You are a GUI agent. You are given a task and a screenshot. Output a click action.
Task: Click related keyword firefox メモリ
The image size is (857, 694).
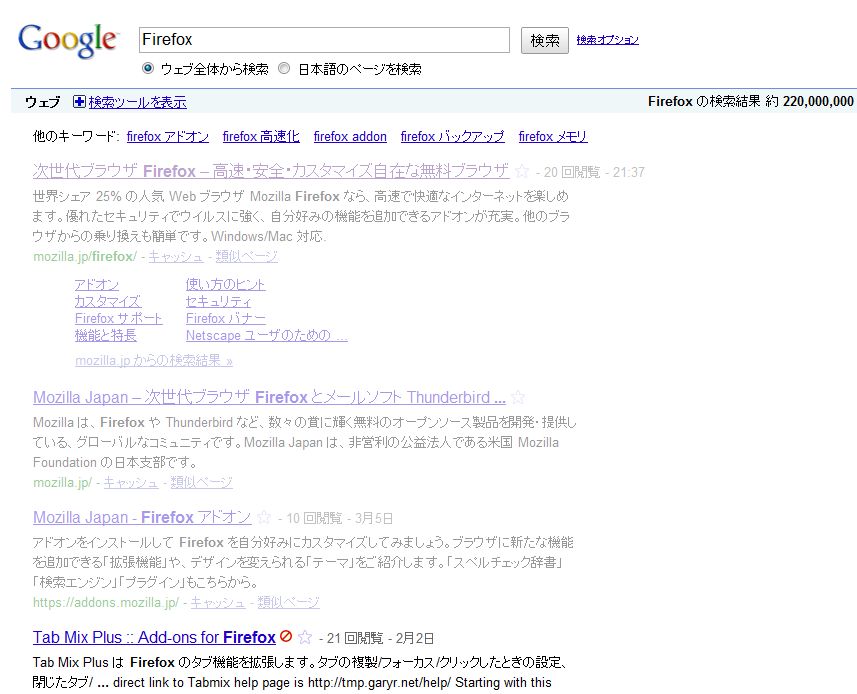(553, 137)
